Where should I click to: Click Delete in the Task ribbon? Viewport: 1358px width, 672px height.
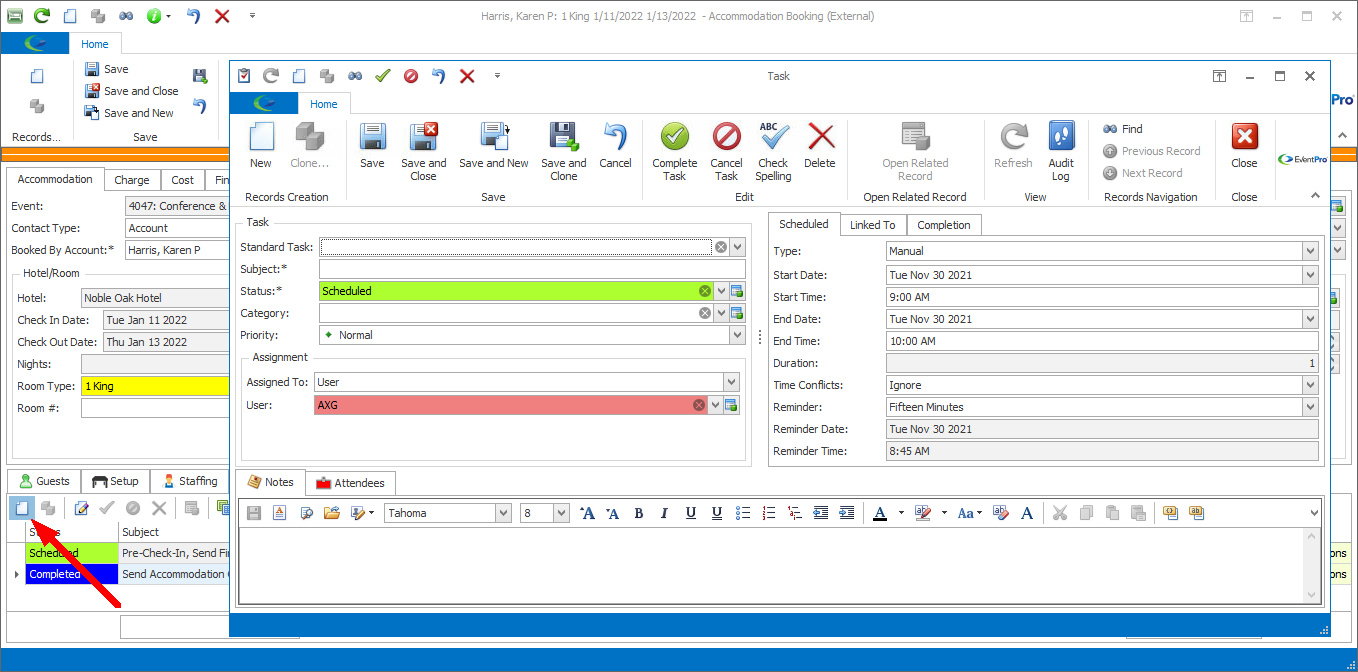click(x=820, y=144)
